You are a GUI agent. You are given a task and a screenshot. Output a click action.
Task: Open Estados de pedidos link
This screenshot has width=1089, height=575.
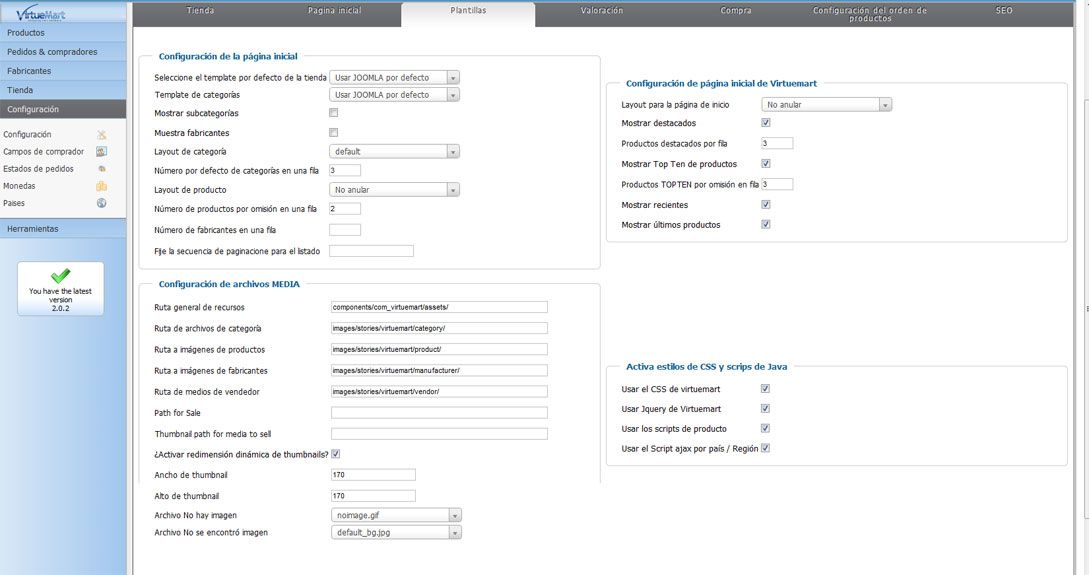pos(38,169)
